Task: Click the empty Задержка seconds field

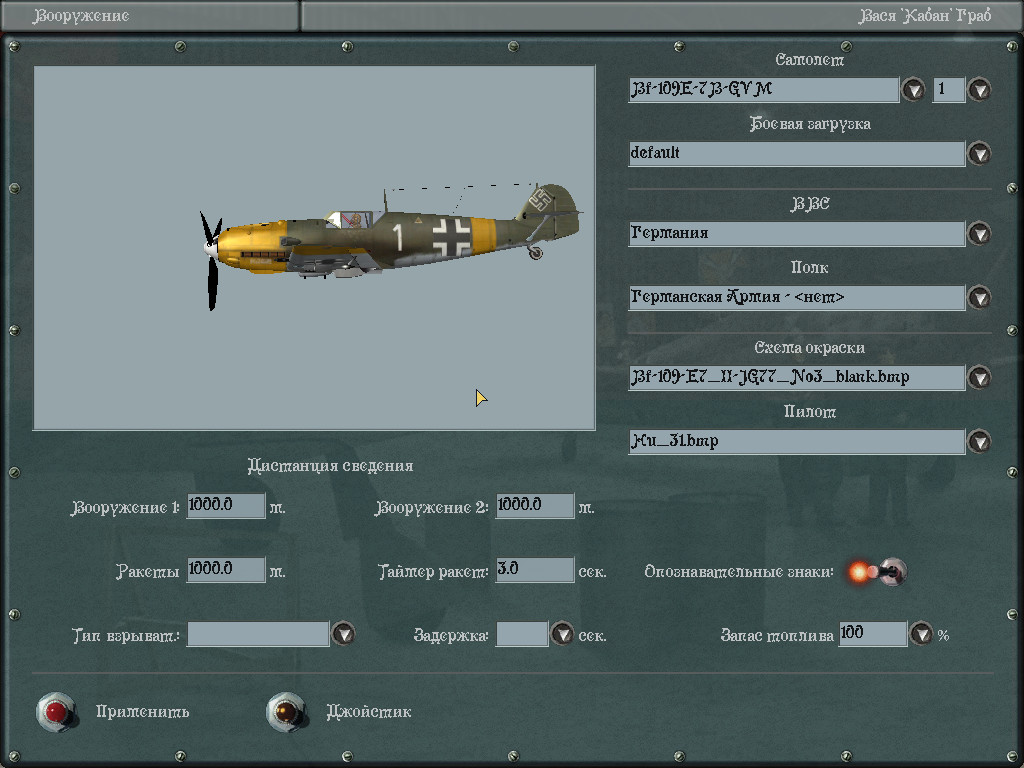Action: click(522, 633)
